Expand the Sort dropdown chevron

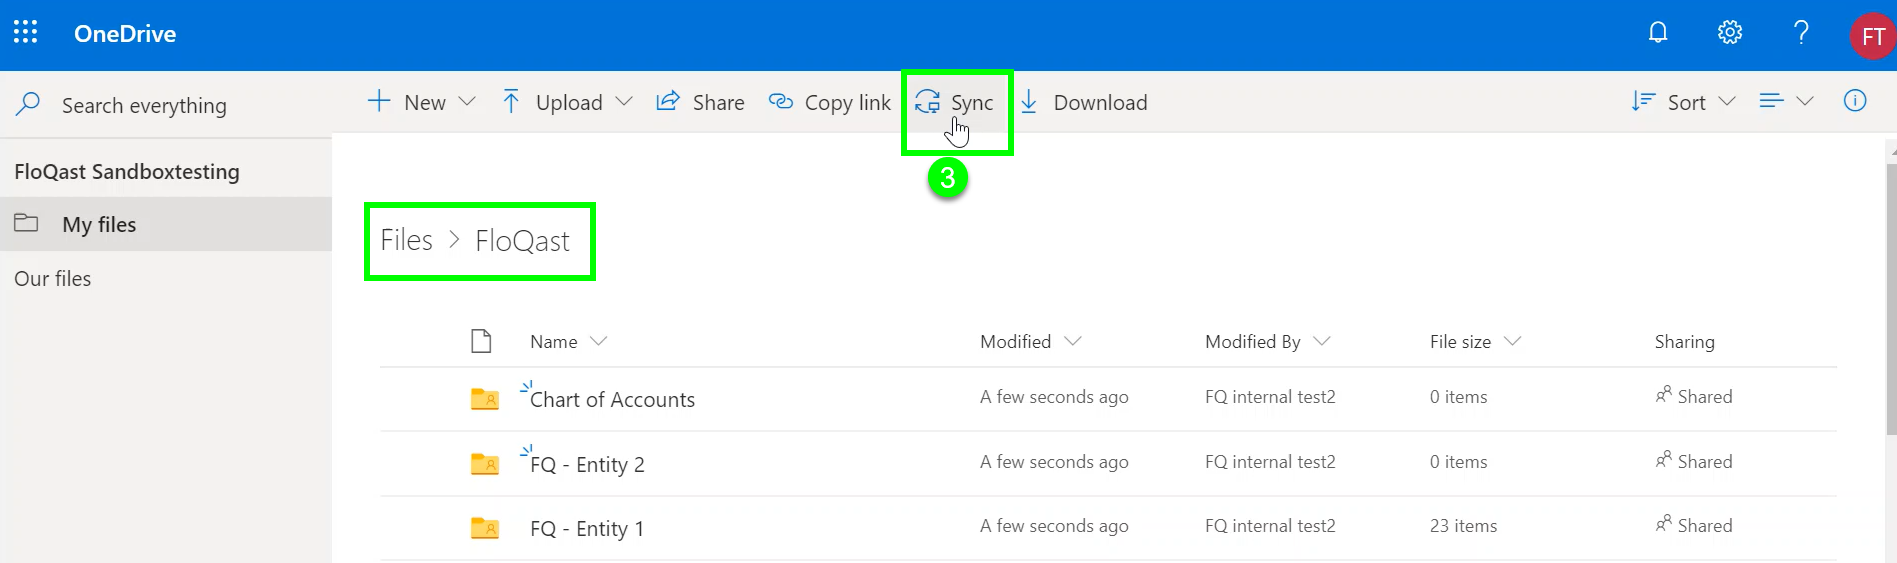point(1727,101)
